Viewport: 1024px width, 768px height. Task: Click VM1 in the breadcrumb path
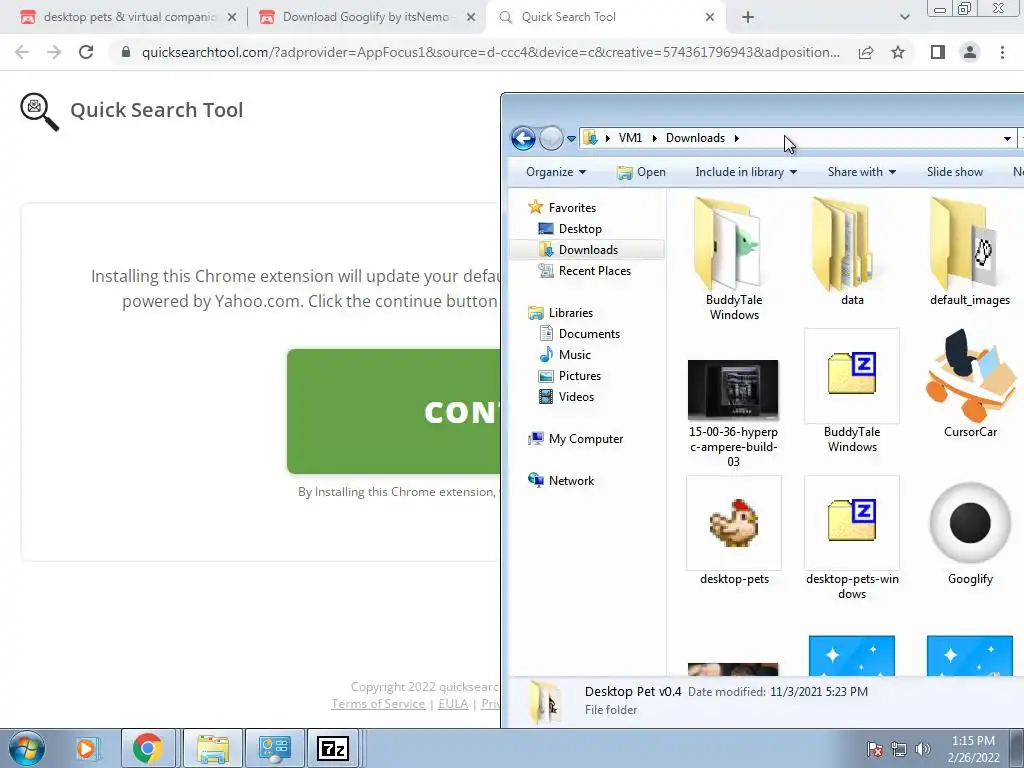pyautogui.click(x=630, y=138)
